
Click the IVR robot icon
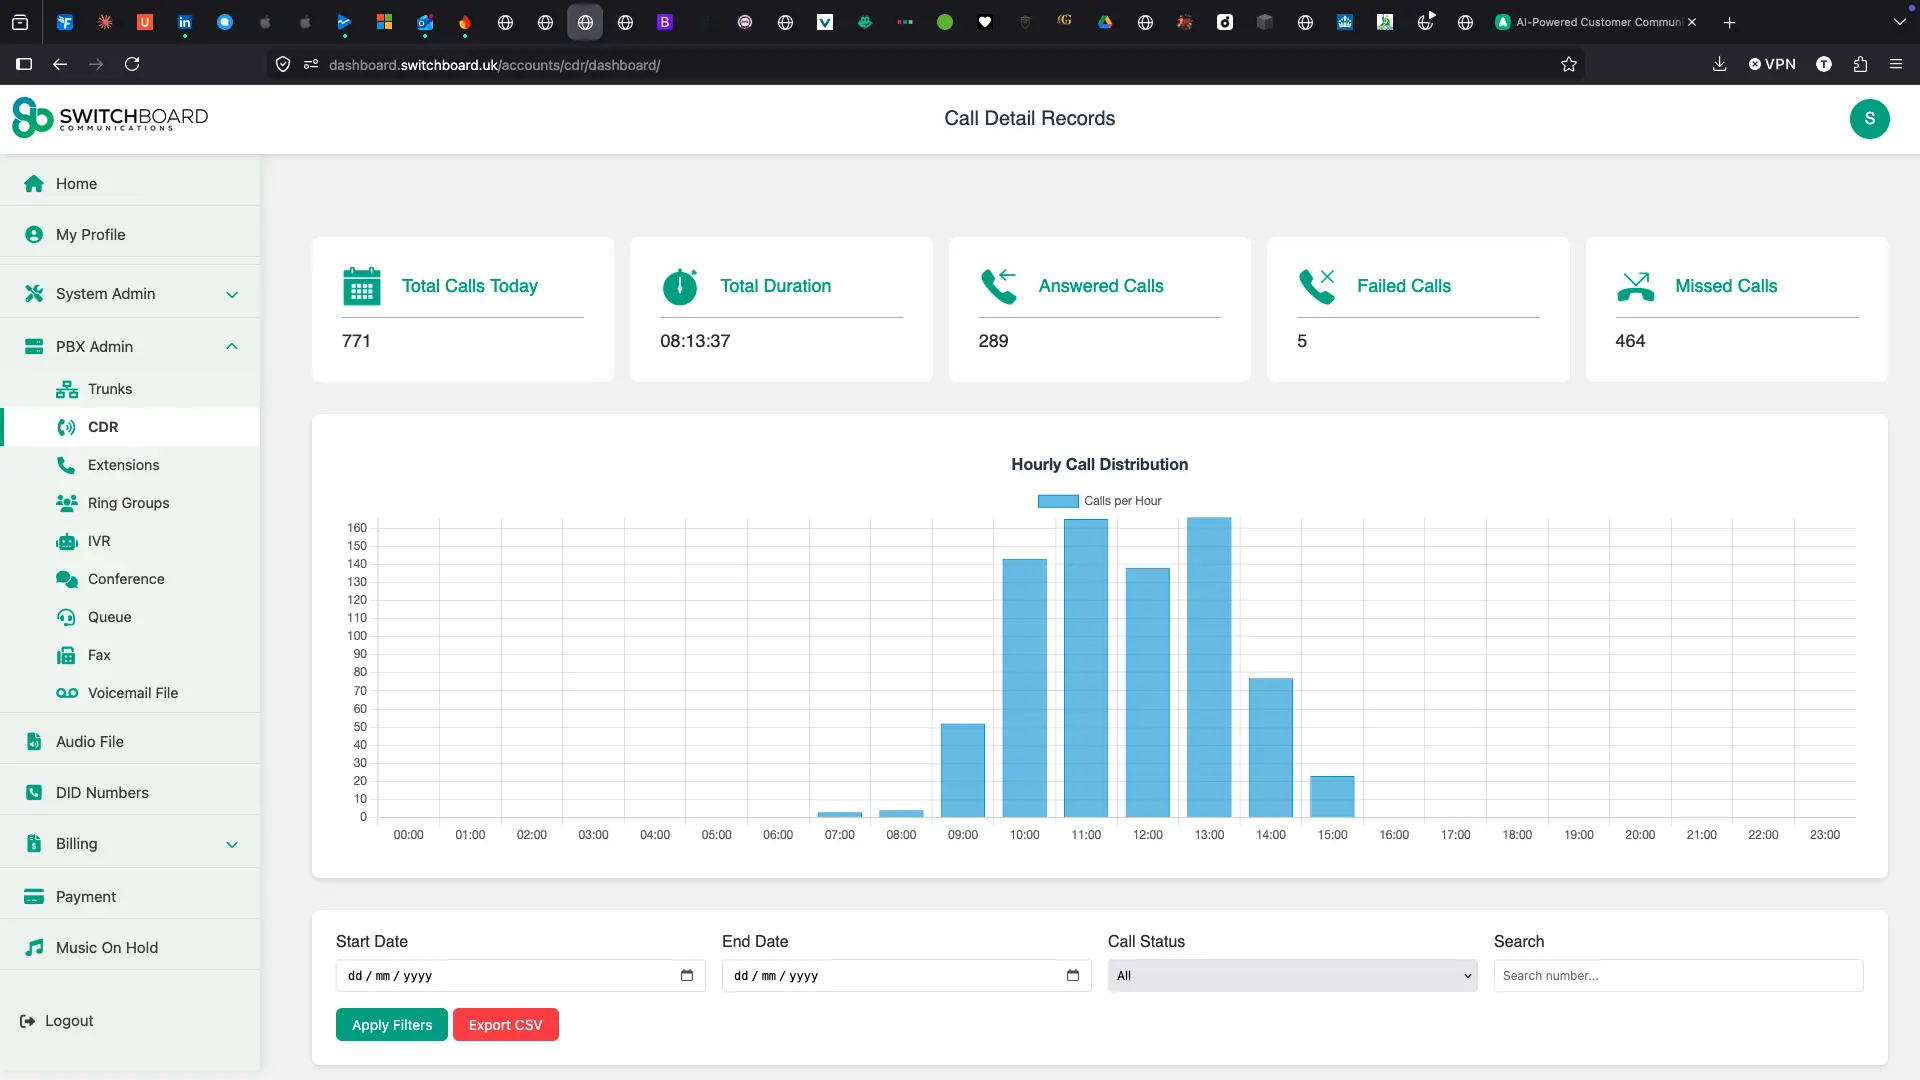point(67,541)
